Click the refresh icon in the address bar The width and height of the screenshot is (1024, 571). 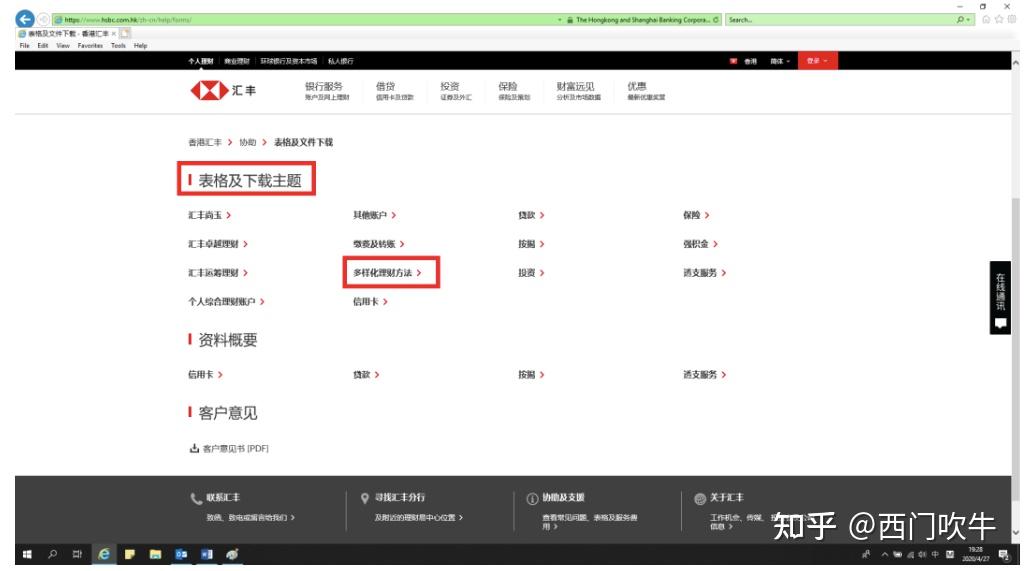716,20
